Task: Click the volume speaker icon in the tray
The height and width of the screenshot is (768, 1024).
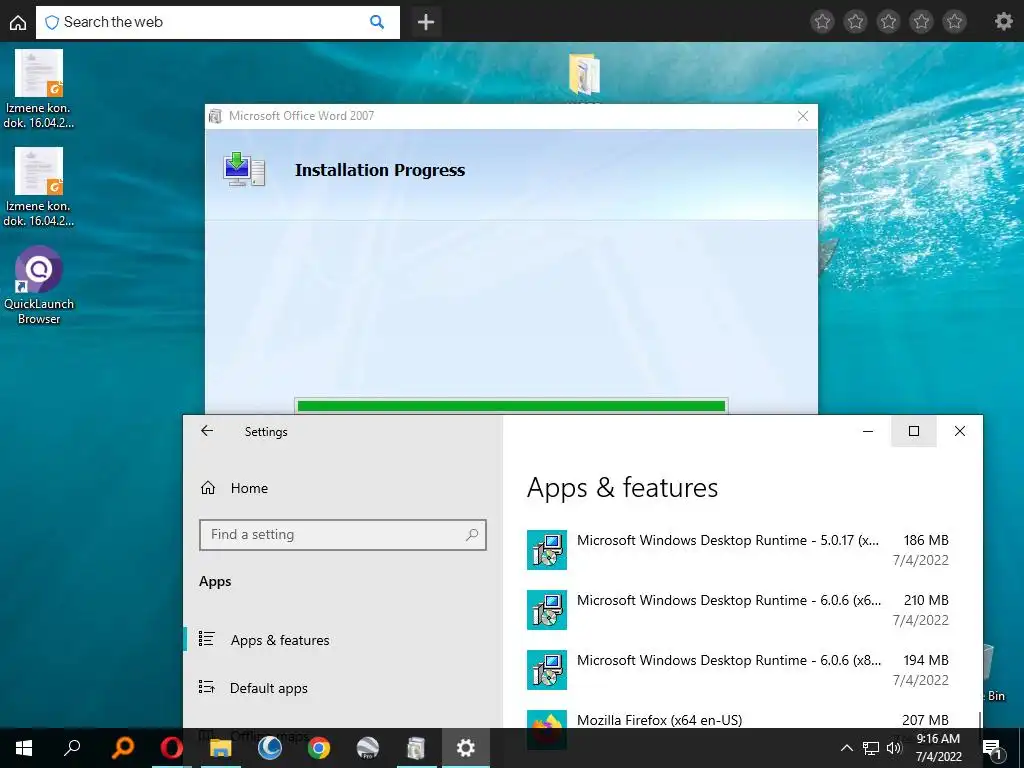Action: coord(893,748)
